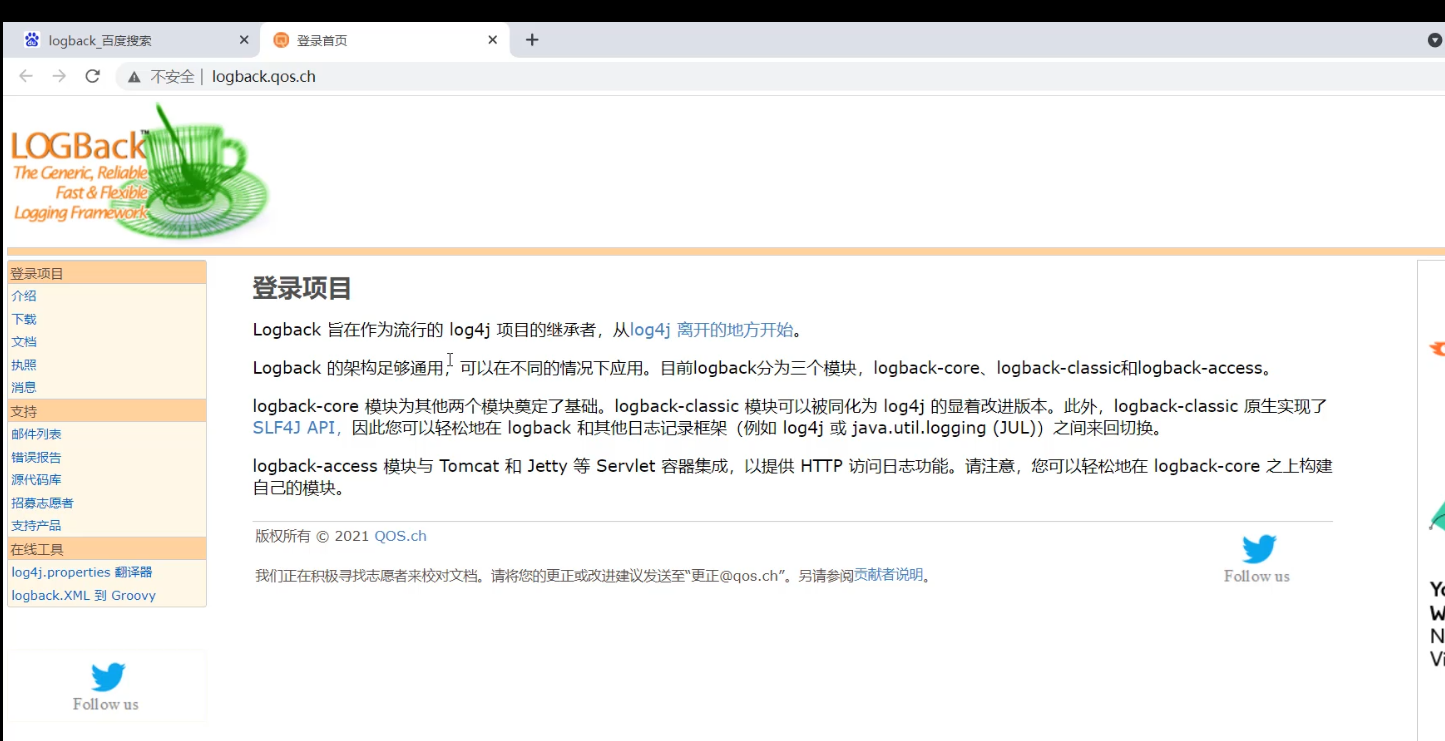1445x741 pixels.
Task: Click the browser back arrow
Action: 26,76
